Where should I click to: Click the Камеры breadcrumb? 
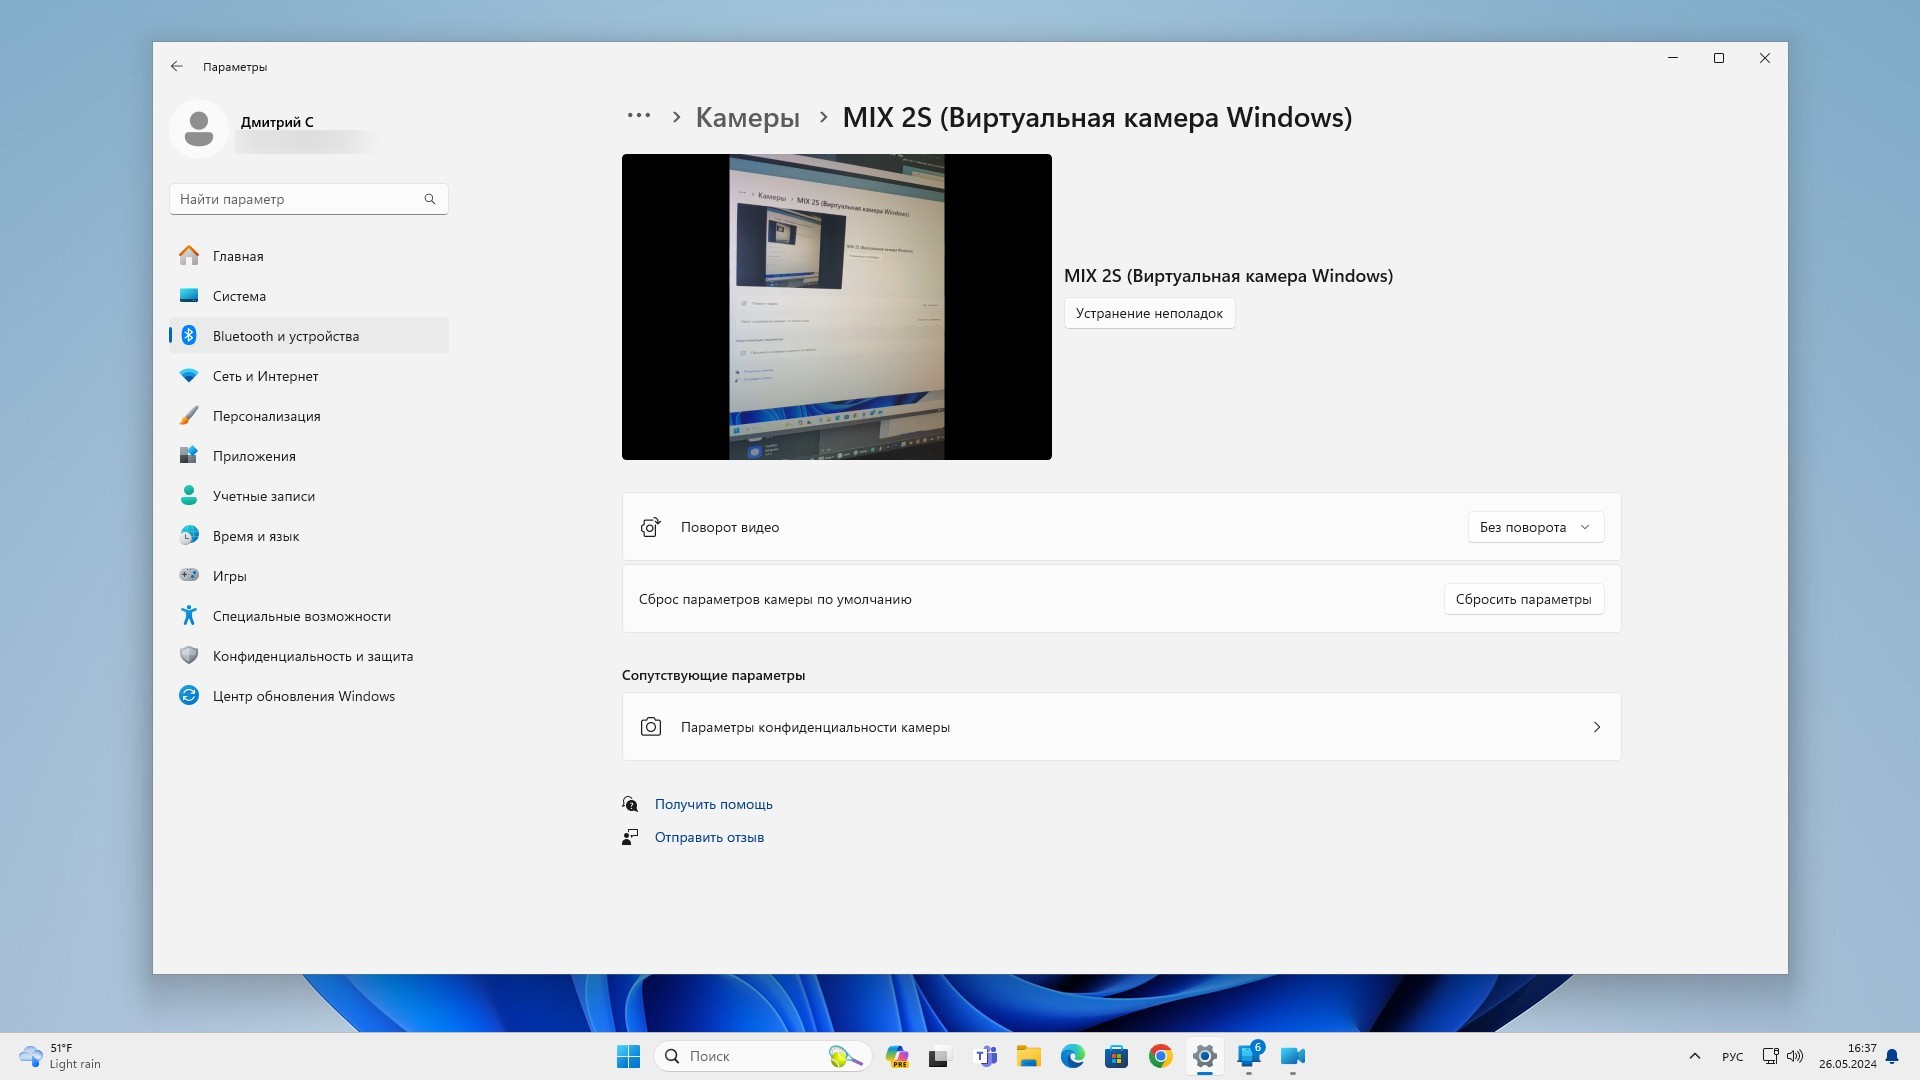click(747, 118)
